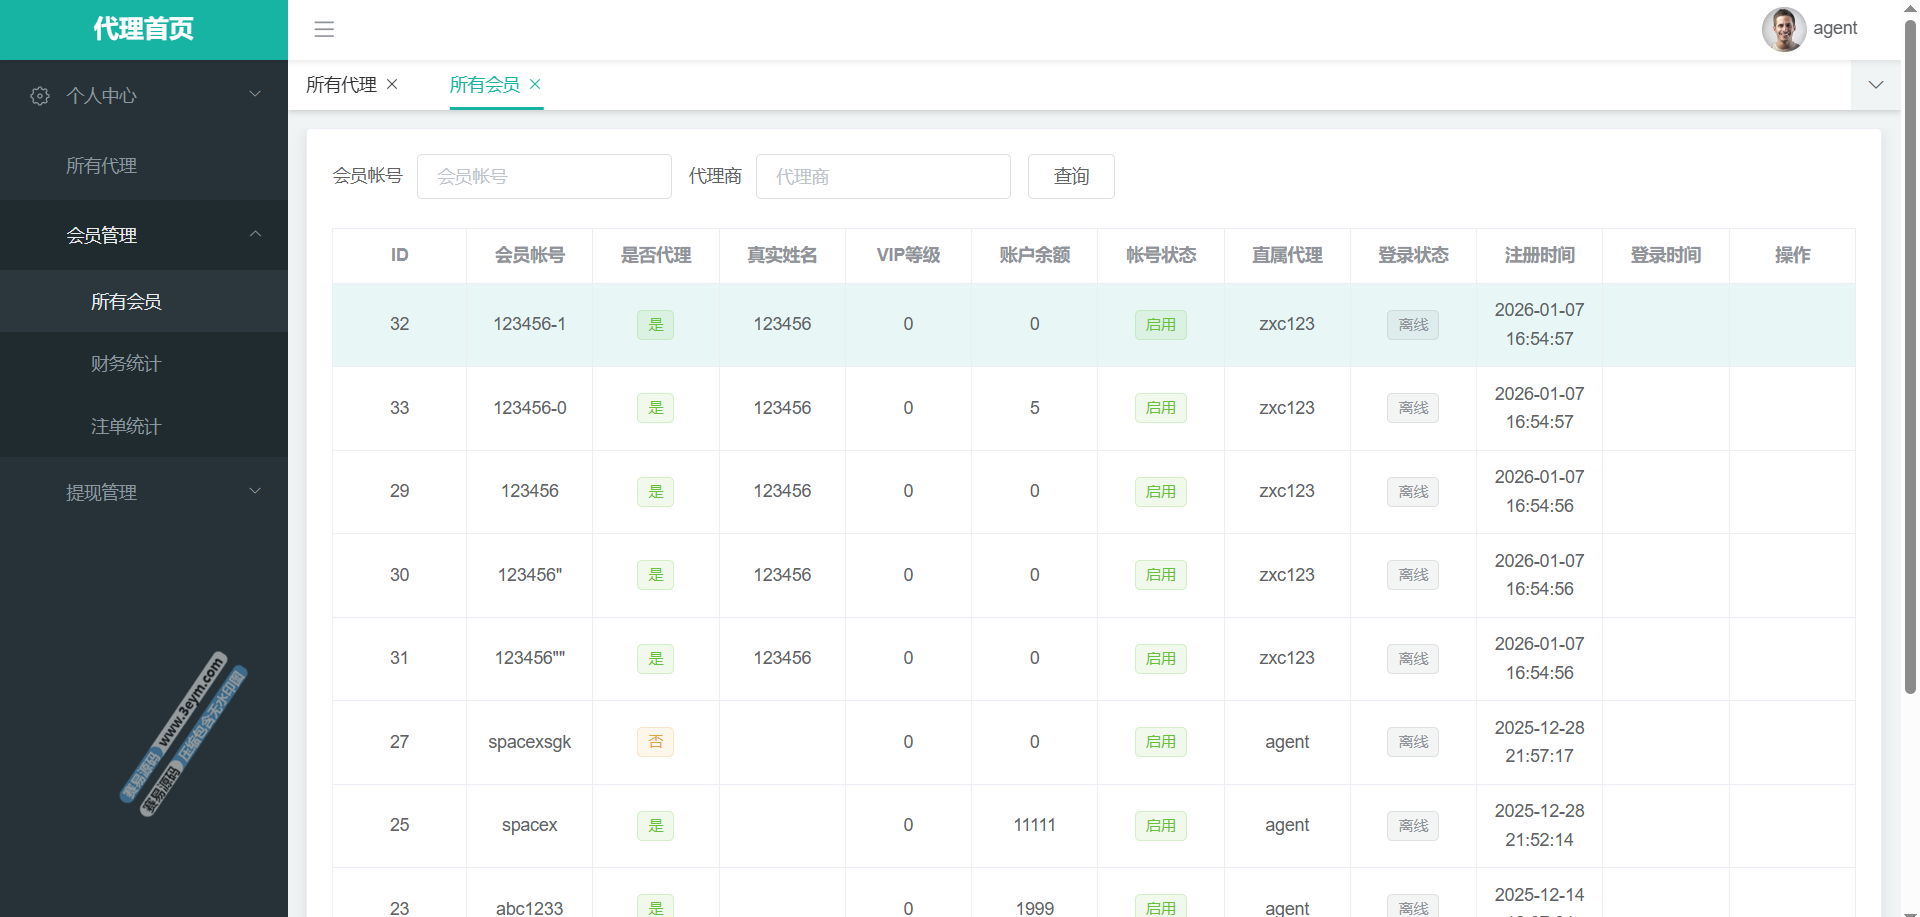Close the 所有会员 tab
This screenshot has height=917, width=1920.
pyautogui.click(x=535, y=84)
